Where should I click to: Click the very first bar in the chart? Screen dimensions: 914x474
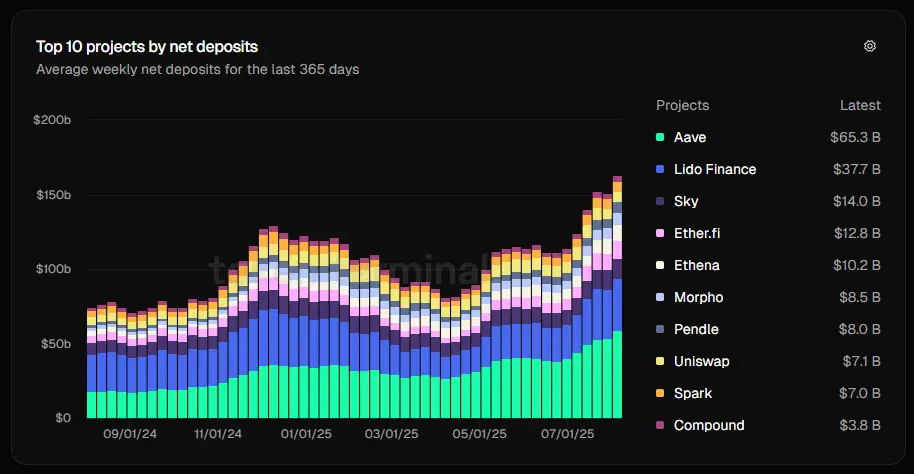92,363
